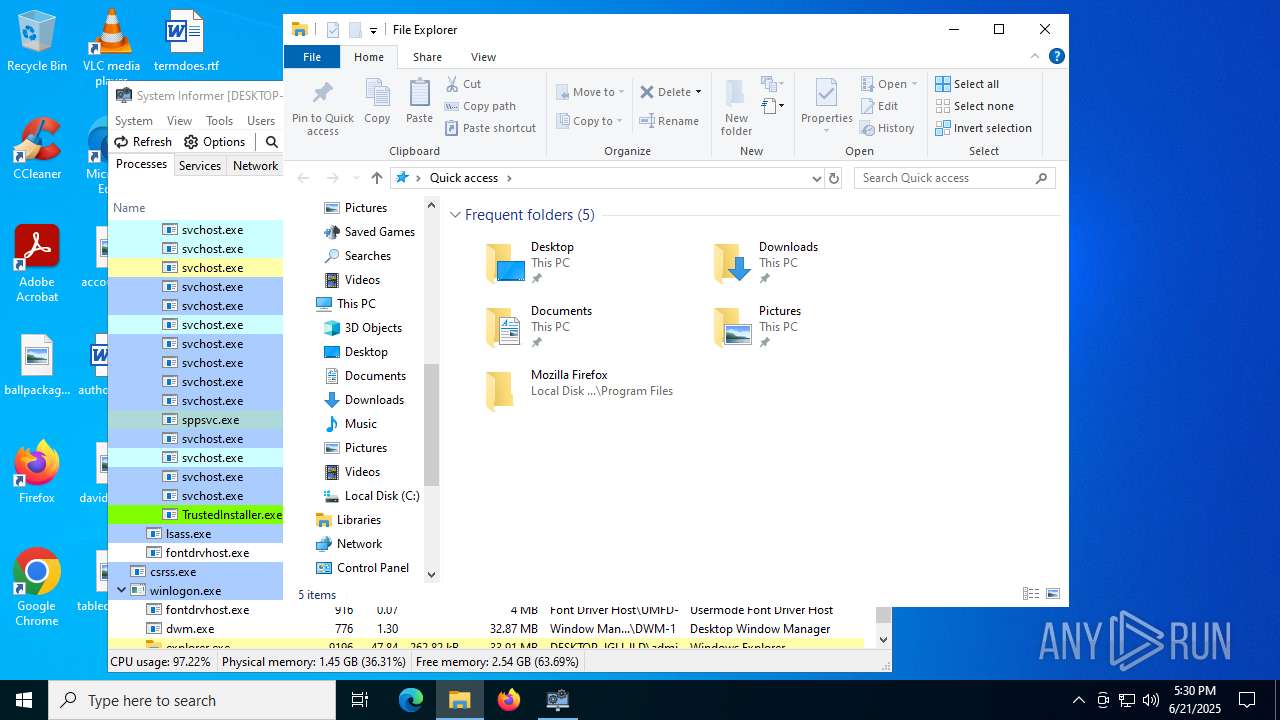Select termdoes.rtf desktop file
This screenshot has height=720, width=1280.
[186, 41]
